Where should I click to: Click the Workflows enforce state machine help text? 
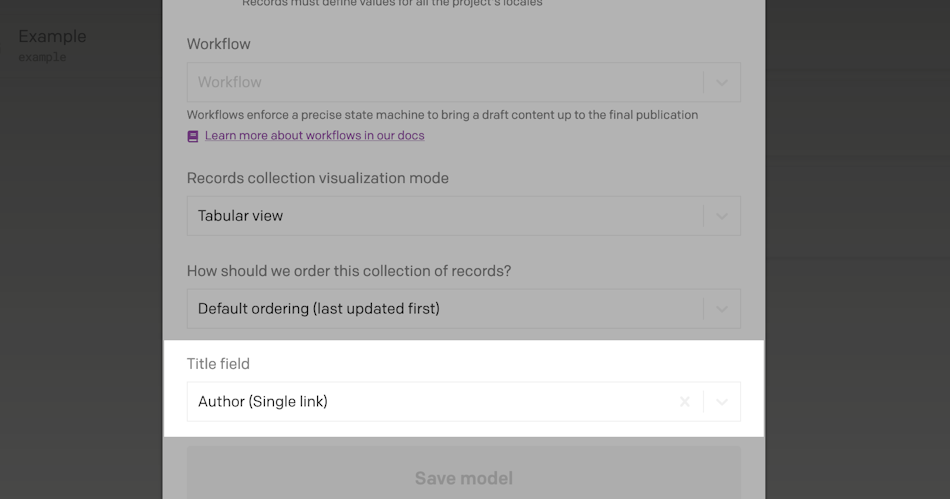[442, 115]
